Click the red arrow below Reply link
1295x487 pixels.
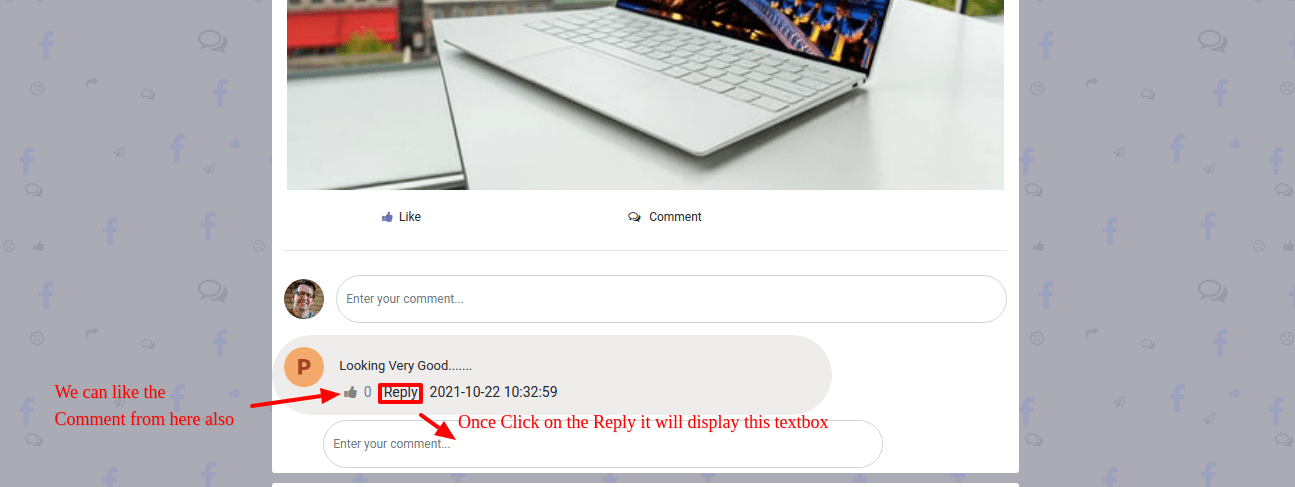(437, 423)
